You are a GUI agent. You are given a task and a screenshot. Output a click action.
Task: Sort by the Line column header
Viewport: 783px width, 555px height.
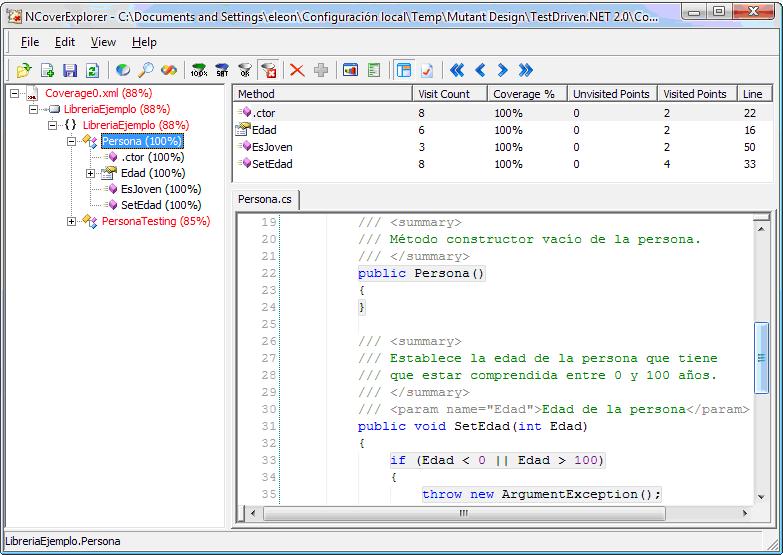[755, 94]
